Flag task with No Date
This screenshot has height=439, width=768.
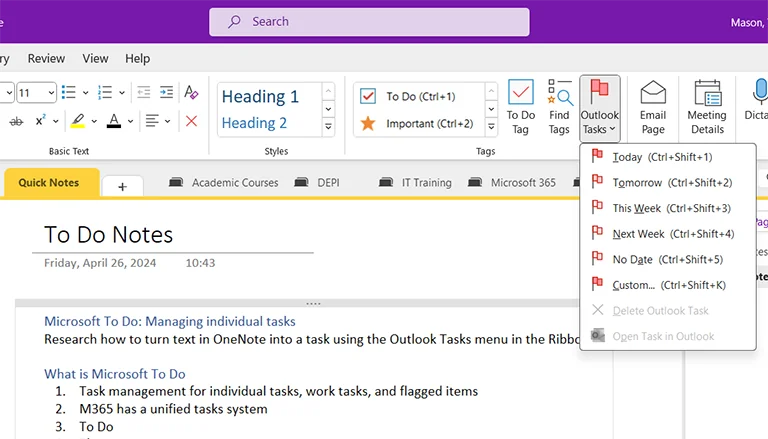point(668,259)
